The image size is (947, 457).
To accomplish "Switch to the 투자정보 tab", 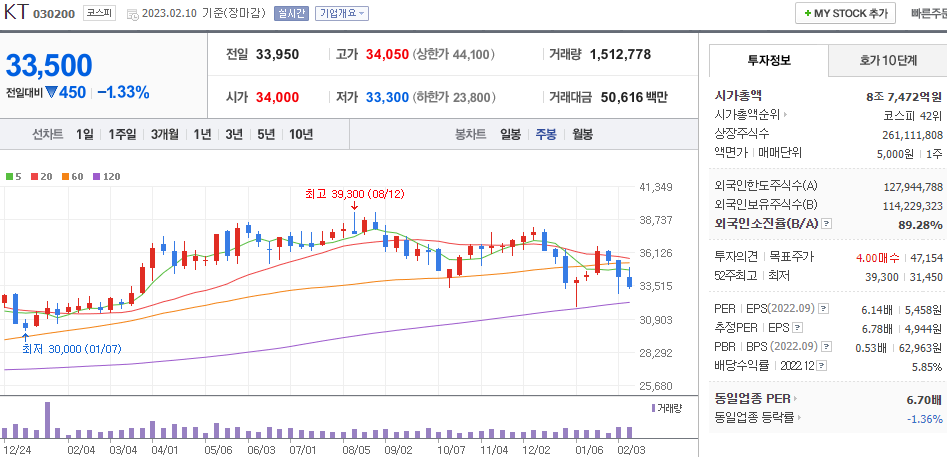I will point(769,60).
